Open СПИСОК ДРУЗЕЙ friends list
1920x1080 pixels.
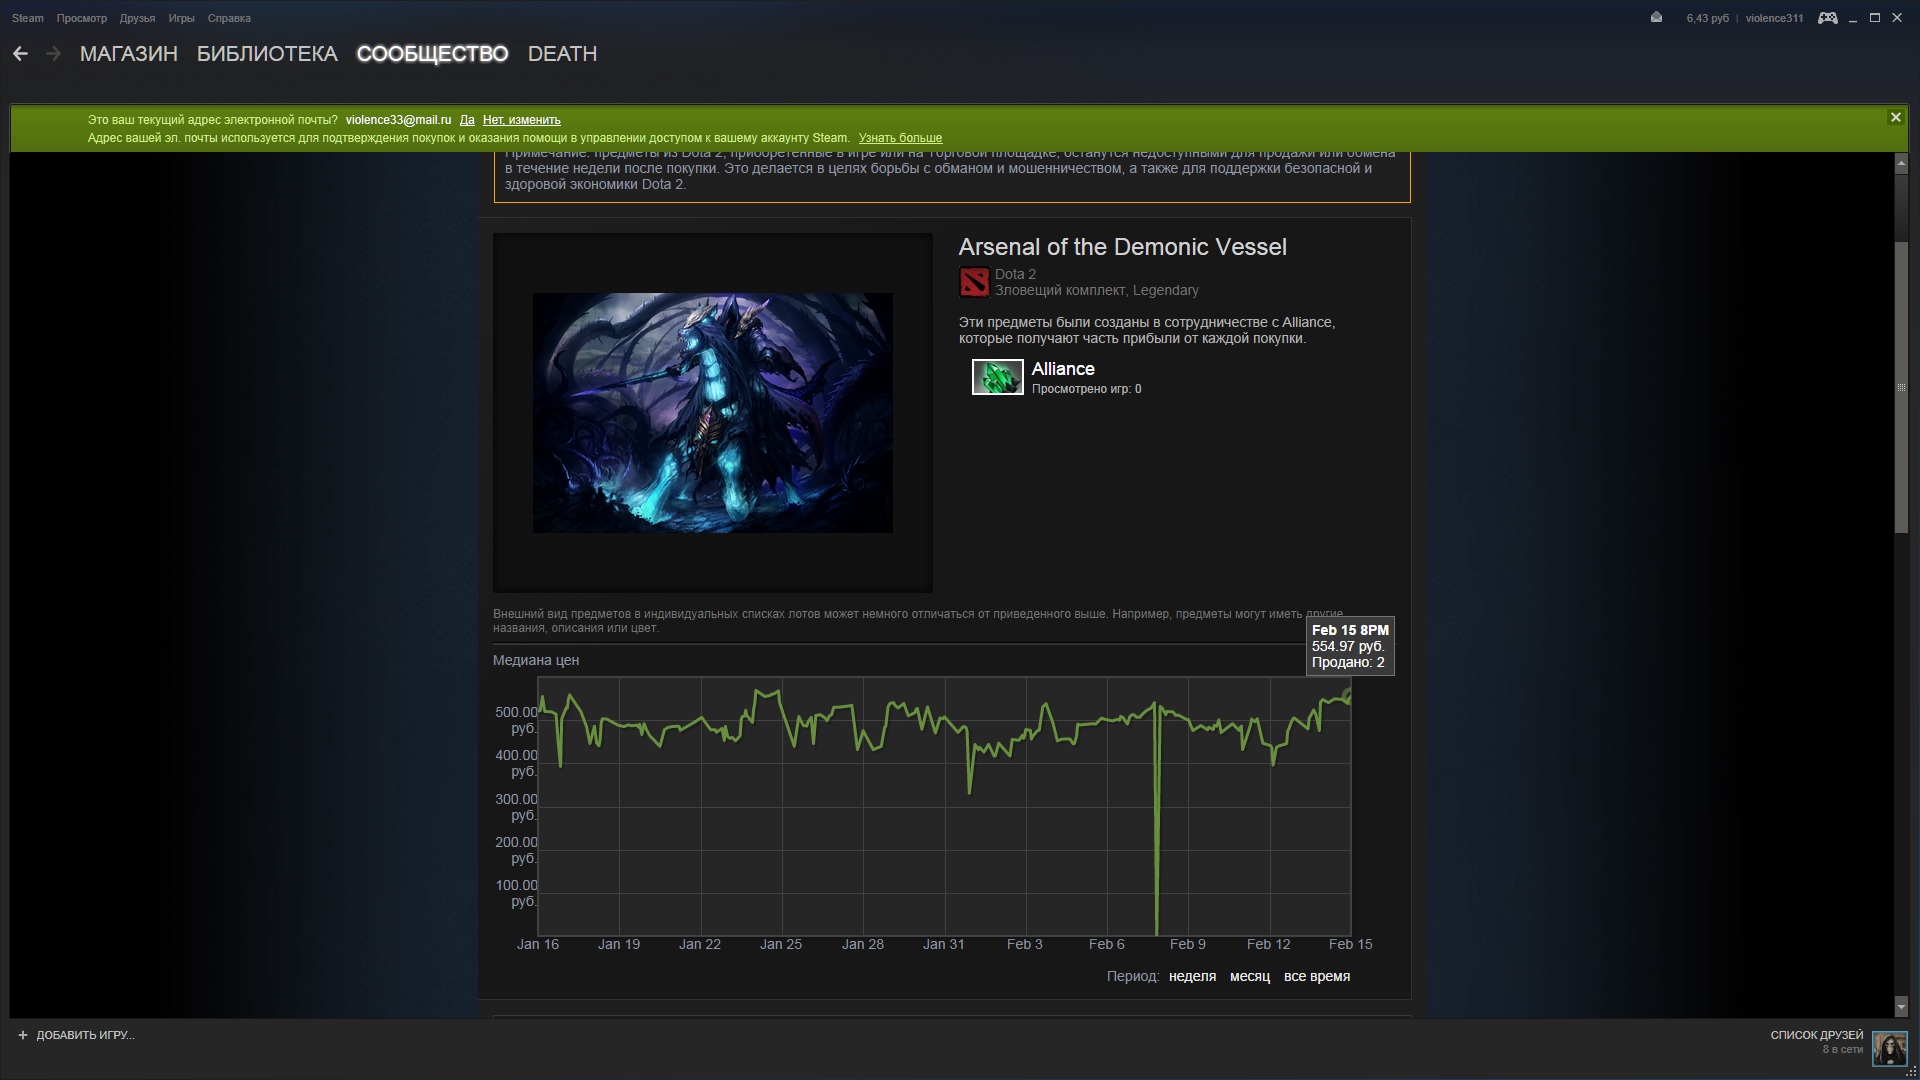(1816, 1035)
